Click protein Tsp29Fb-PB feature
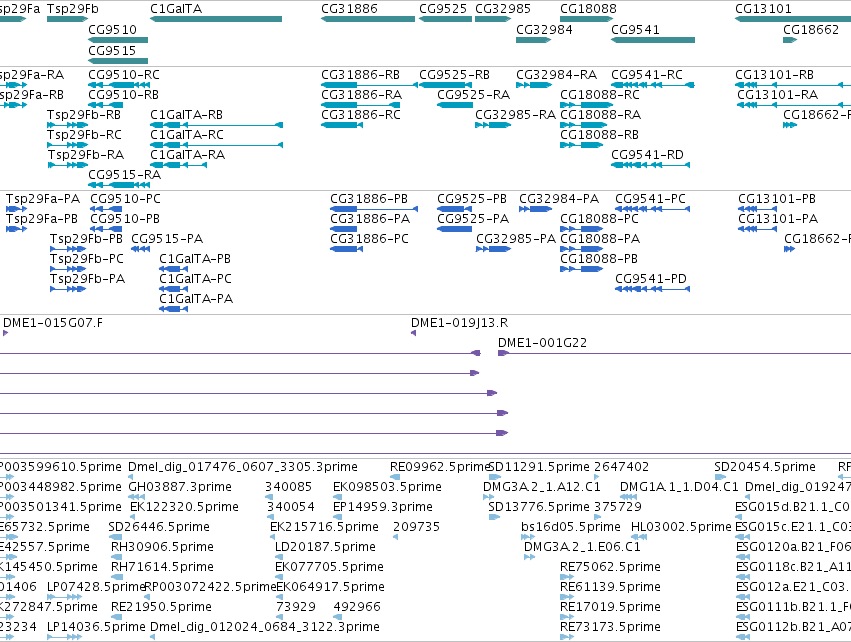This screenshot has width=851, height=642. [x=68, y=249]
